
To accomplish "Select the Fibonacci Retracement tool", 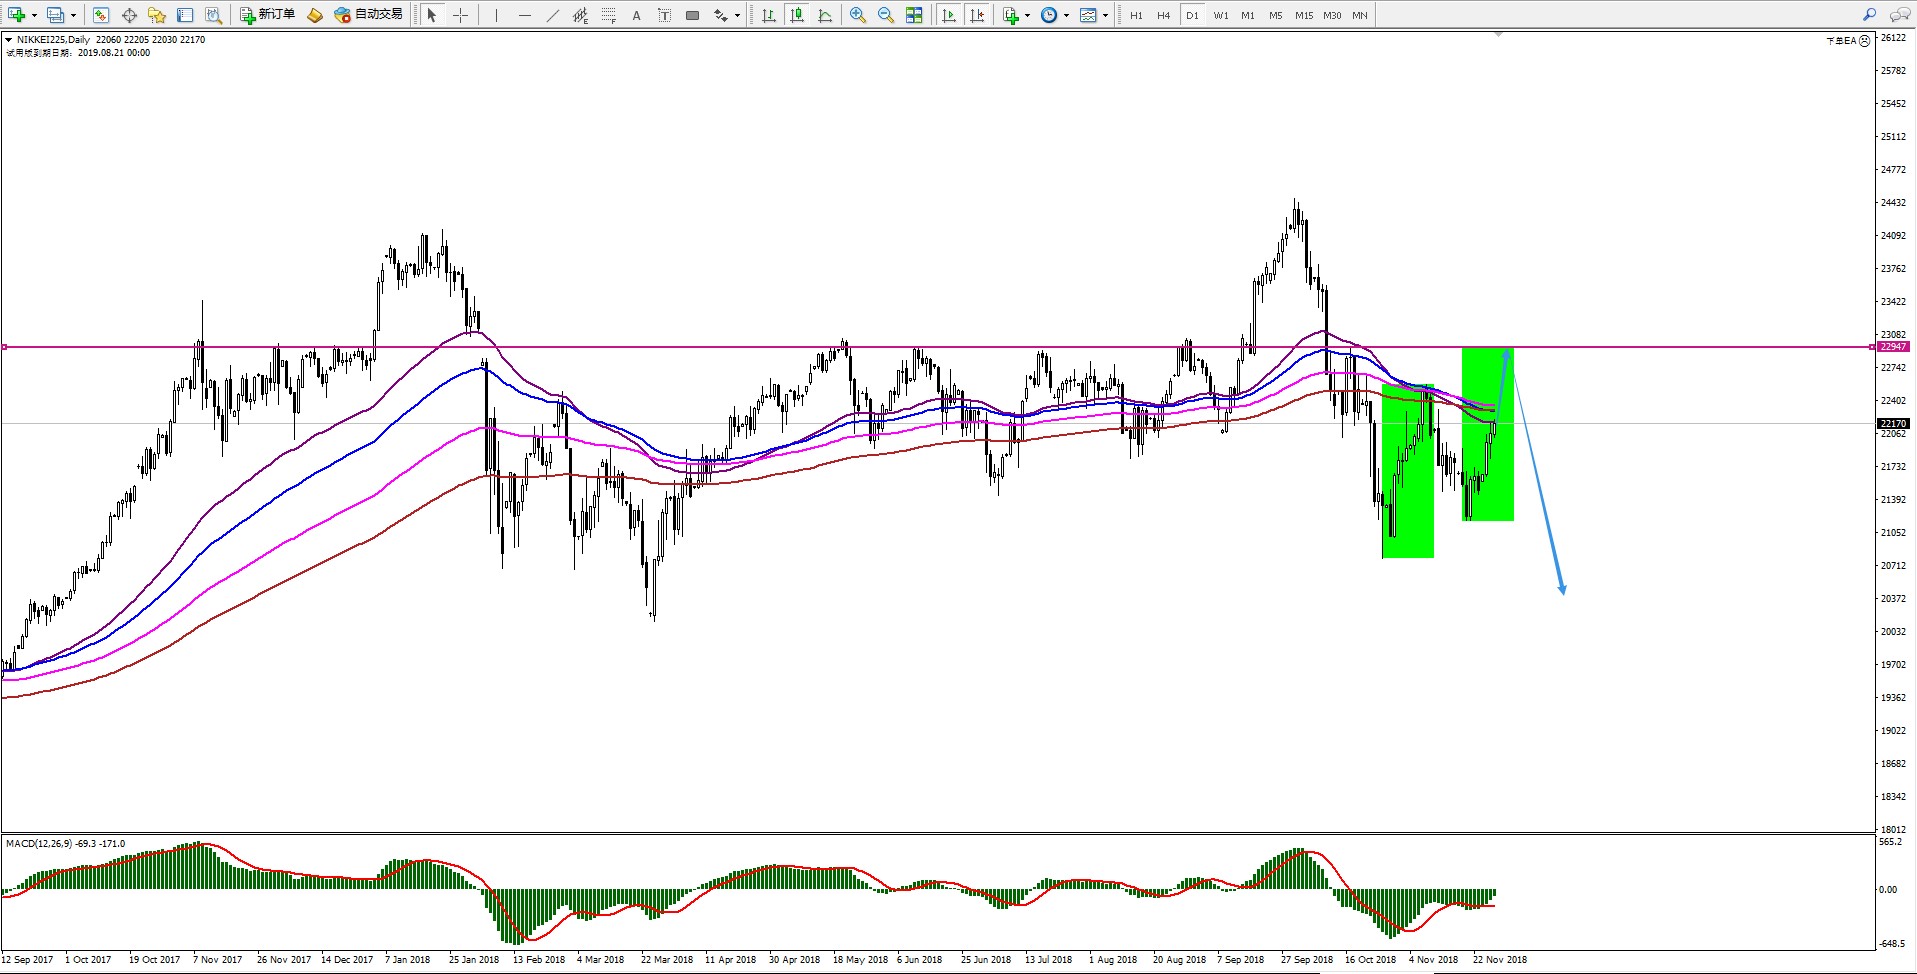I will pyautogui.click(x=608, y=15).
